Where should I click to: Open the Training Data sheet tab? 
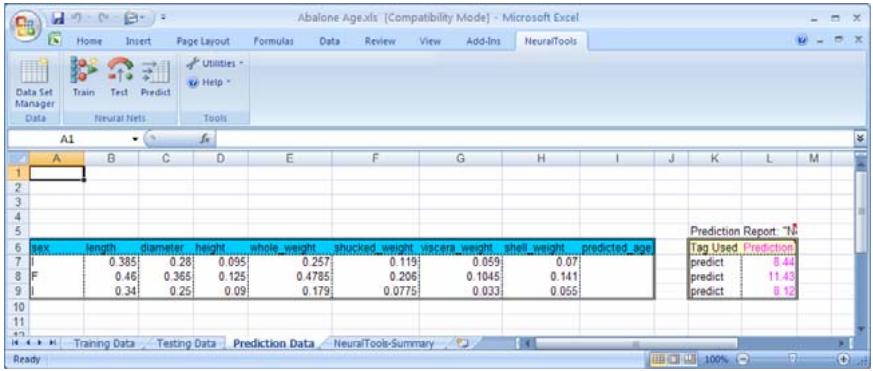105,344
